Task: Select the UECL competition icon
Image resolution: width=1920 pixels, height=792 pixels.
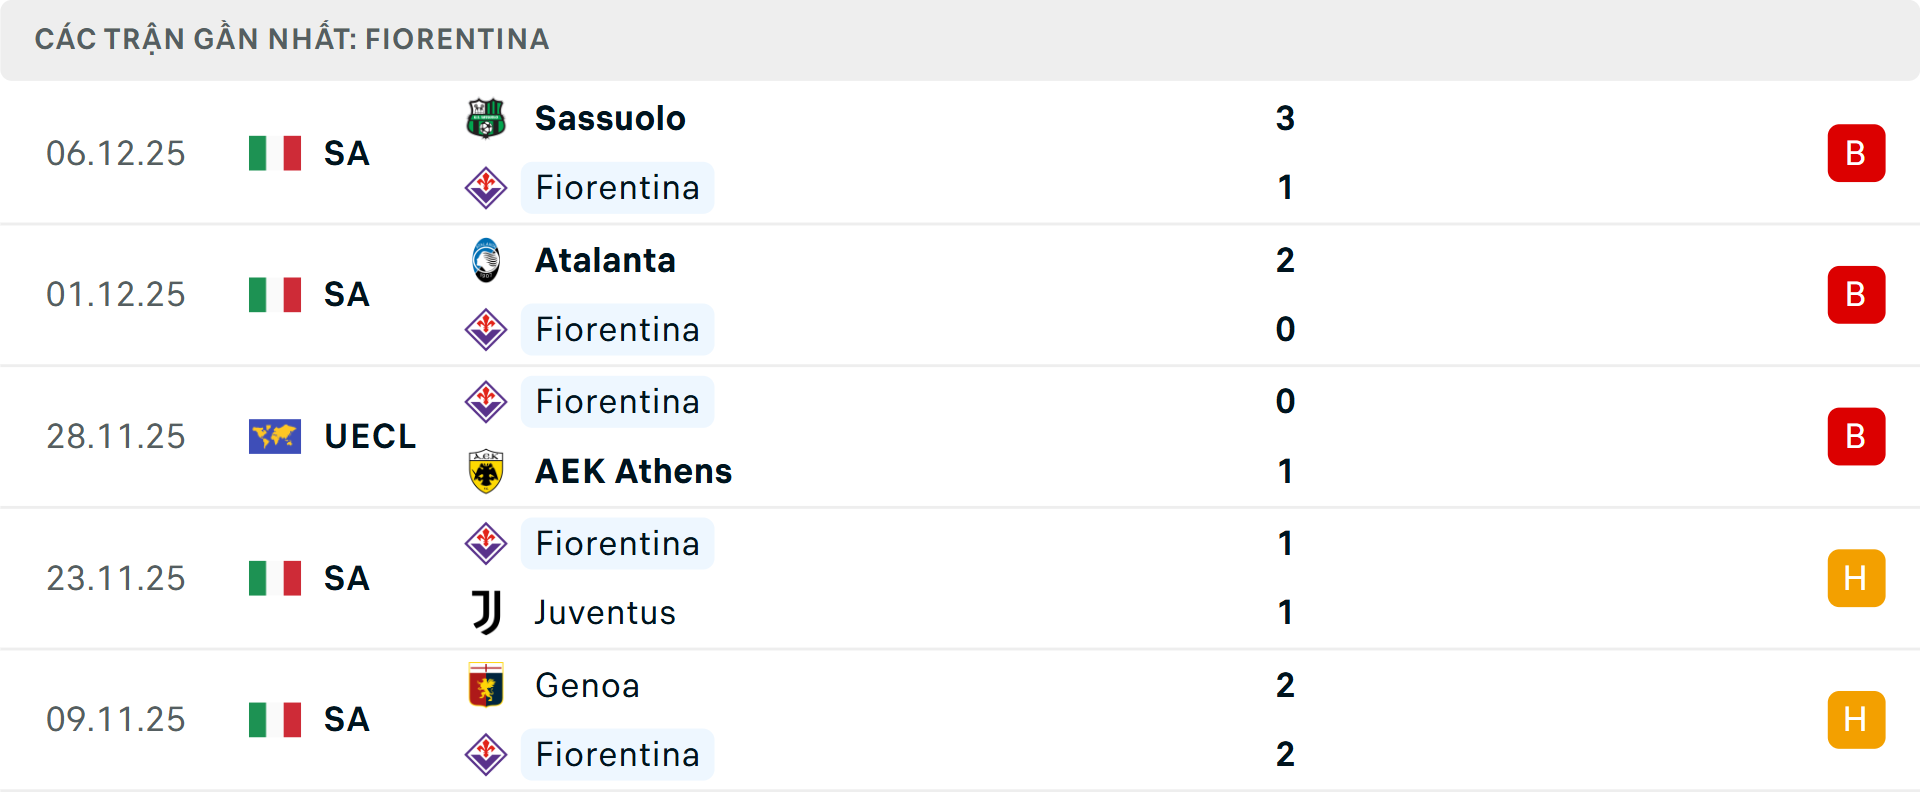Action: tap(275, 436)
